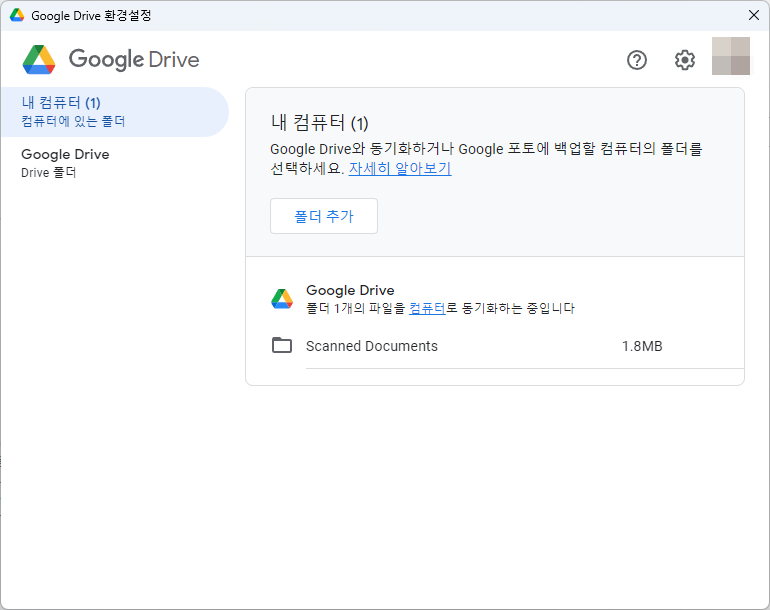Click the folder icon beside Scanned Documents
The image size is (770, 610).
point(282,346)
